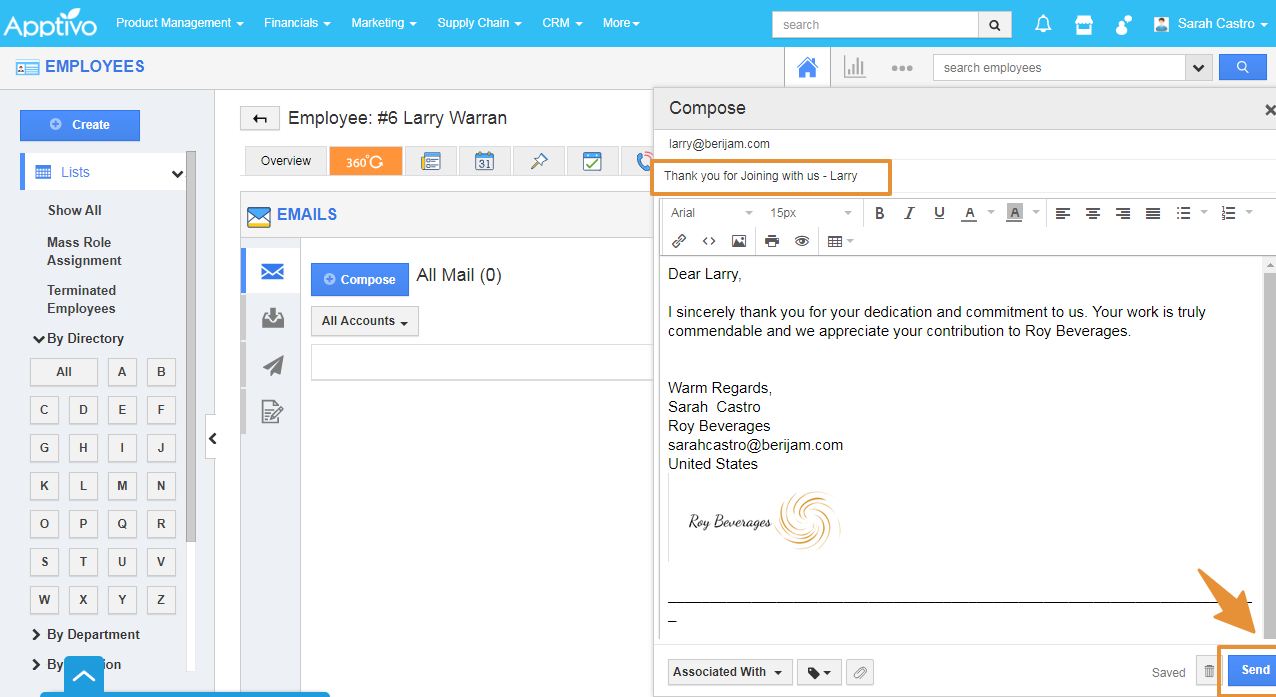1276x697 pixels.
Task: Click the Create employee button
Action: pyautogui.click(x=80, y=125)
